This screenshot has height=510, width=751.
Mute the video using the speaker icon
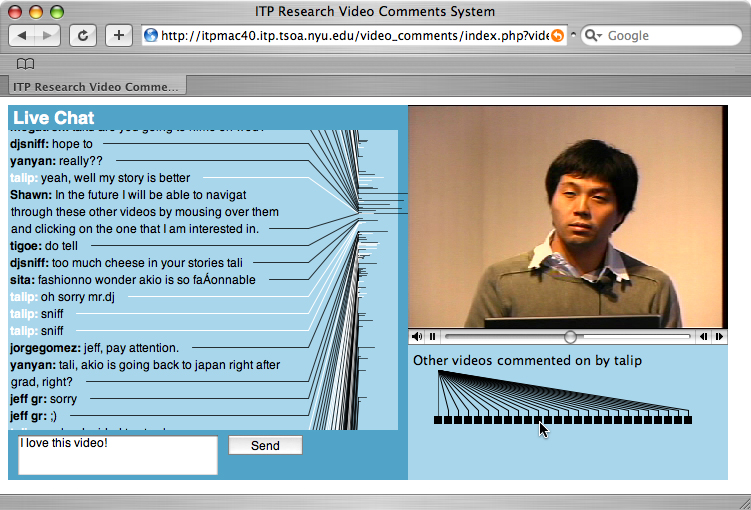point(417,337)
